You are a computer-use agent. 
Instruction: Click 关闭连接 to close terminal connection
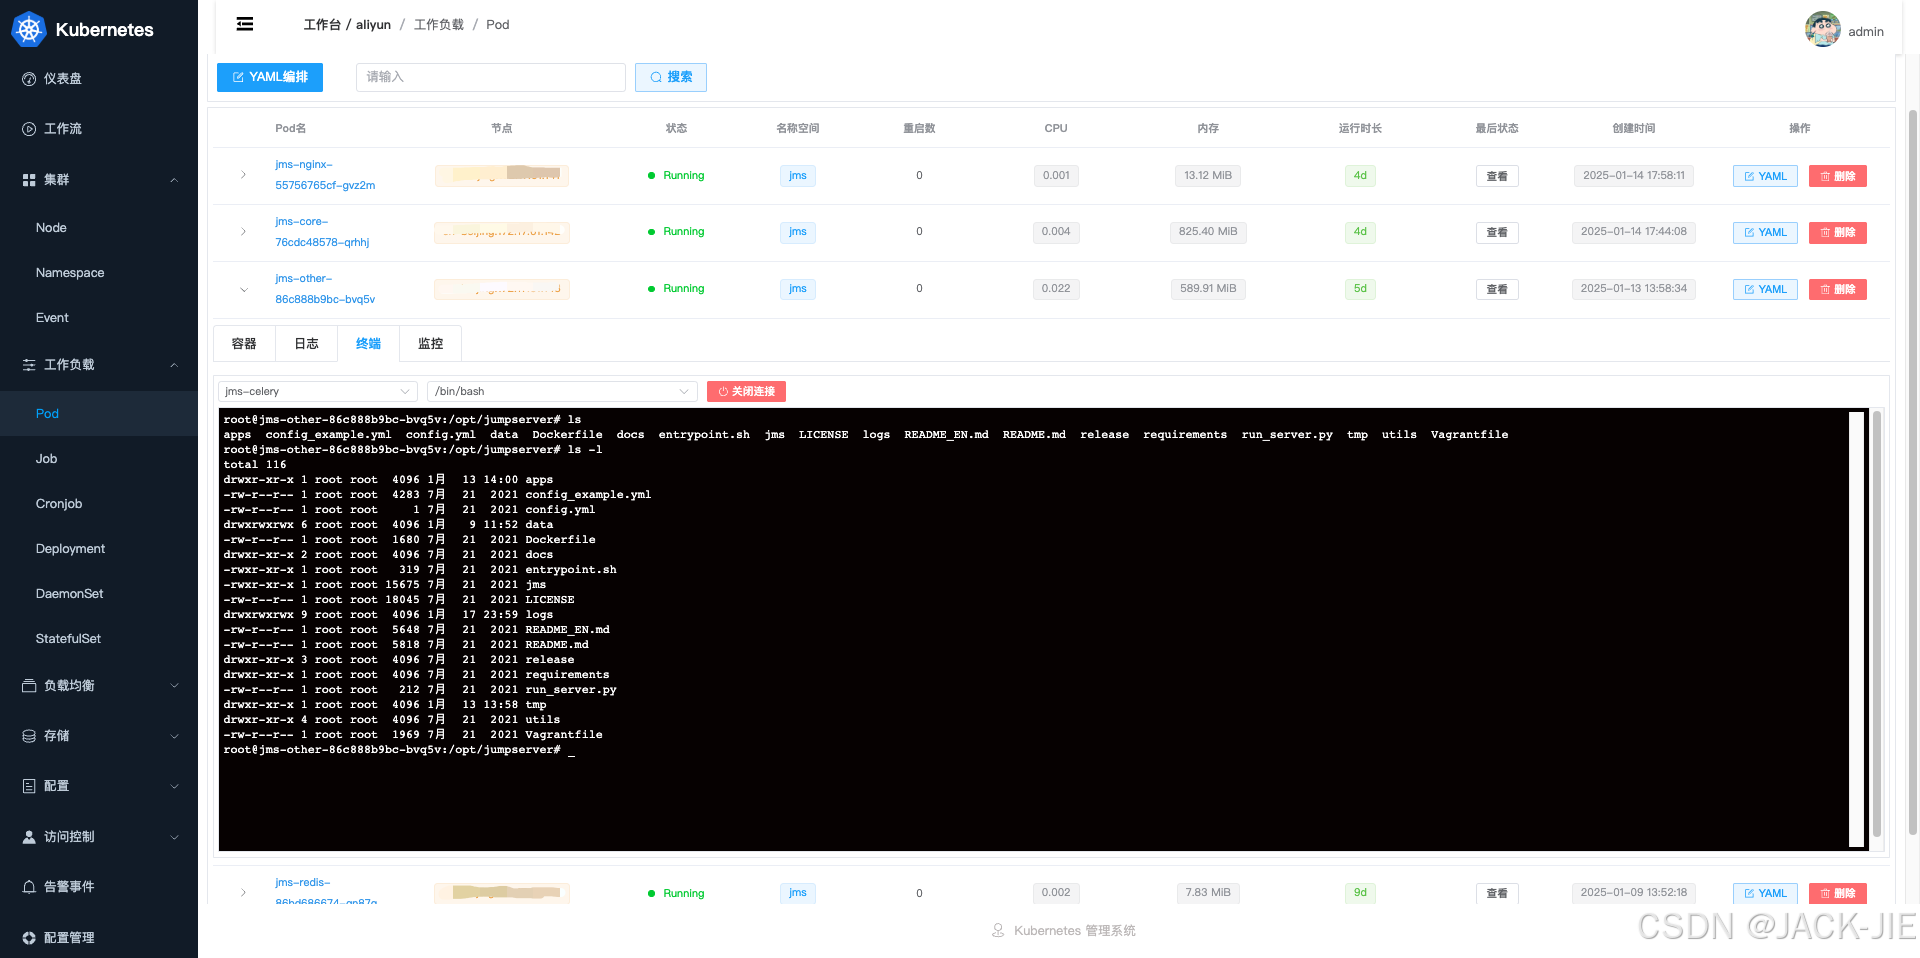click(746, 391)
